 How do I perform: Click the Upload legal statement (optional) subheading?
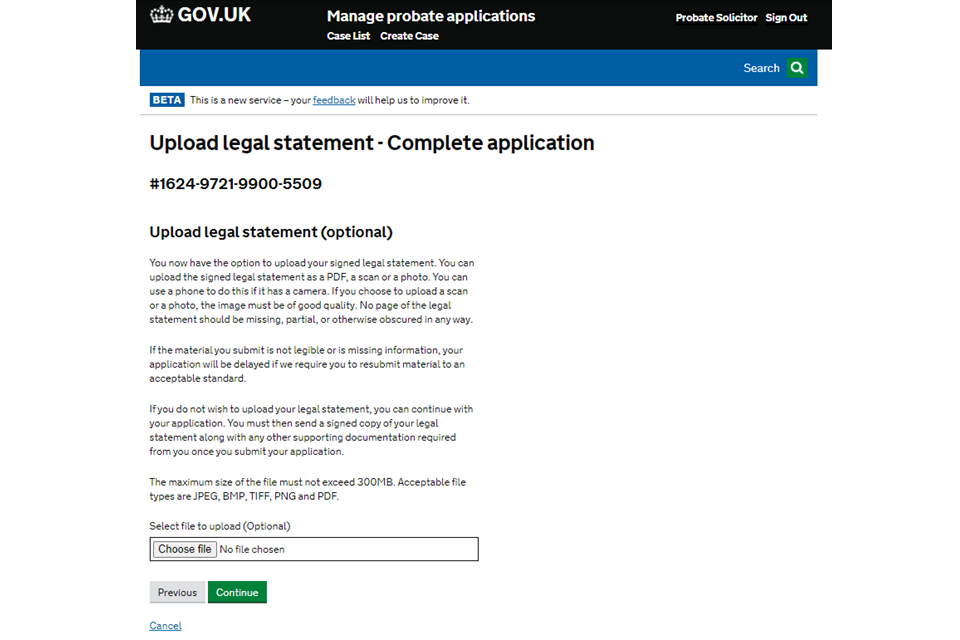point(271,232)
